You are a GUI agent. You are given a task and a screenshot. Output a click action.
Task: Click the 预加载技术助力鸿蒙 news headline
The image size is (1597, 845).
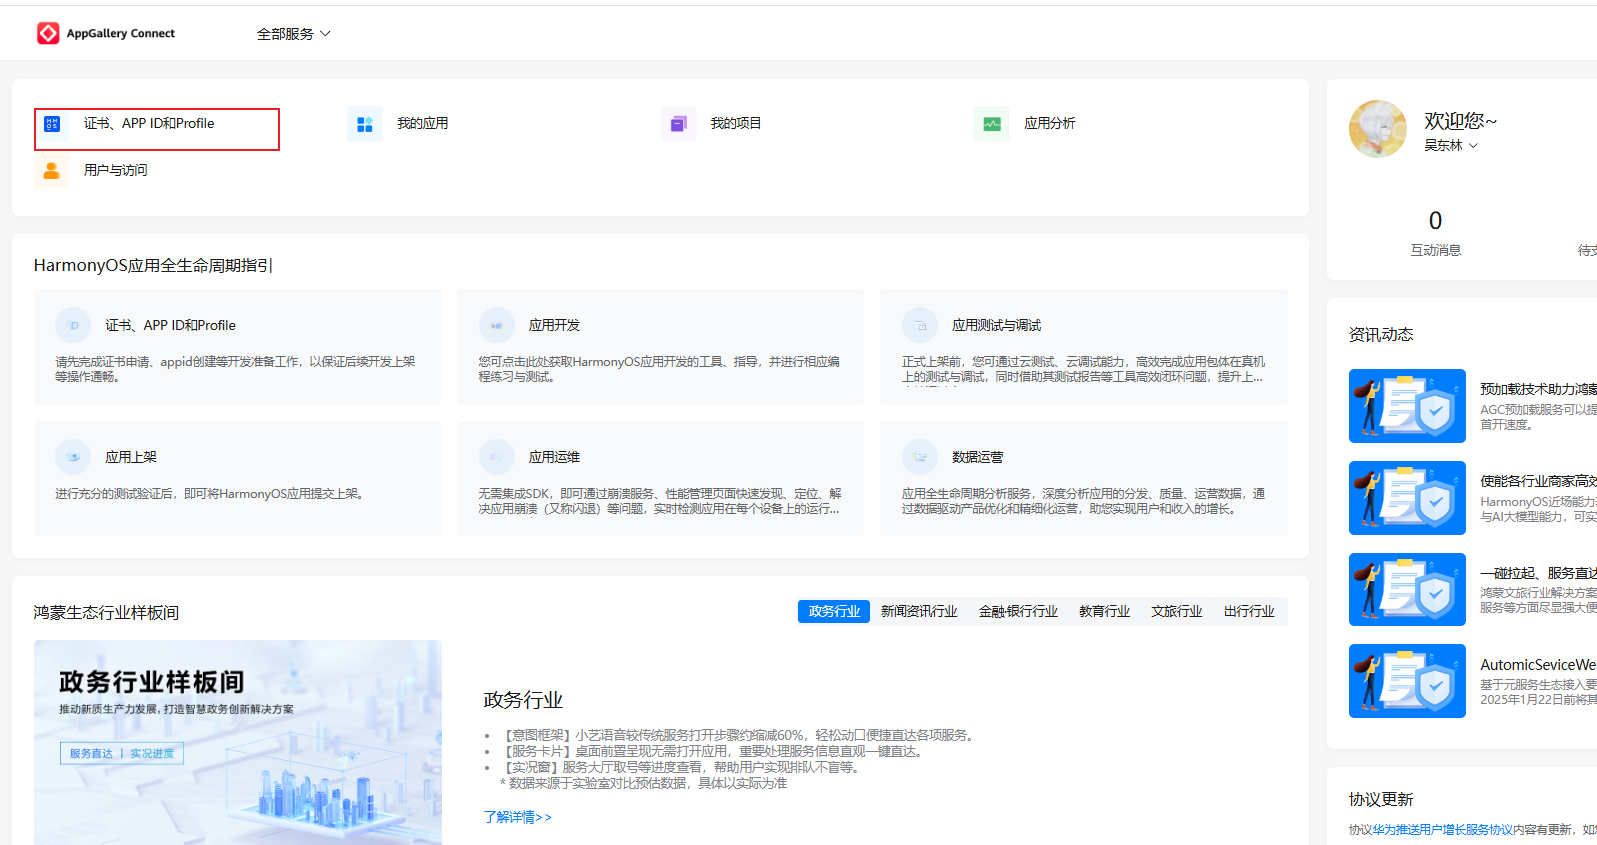pos(1538,389)
